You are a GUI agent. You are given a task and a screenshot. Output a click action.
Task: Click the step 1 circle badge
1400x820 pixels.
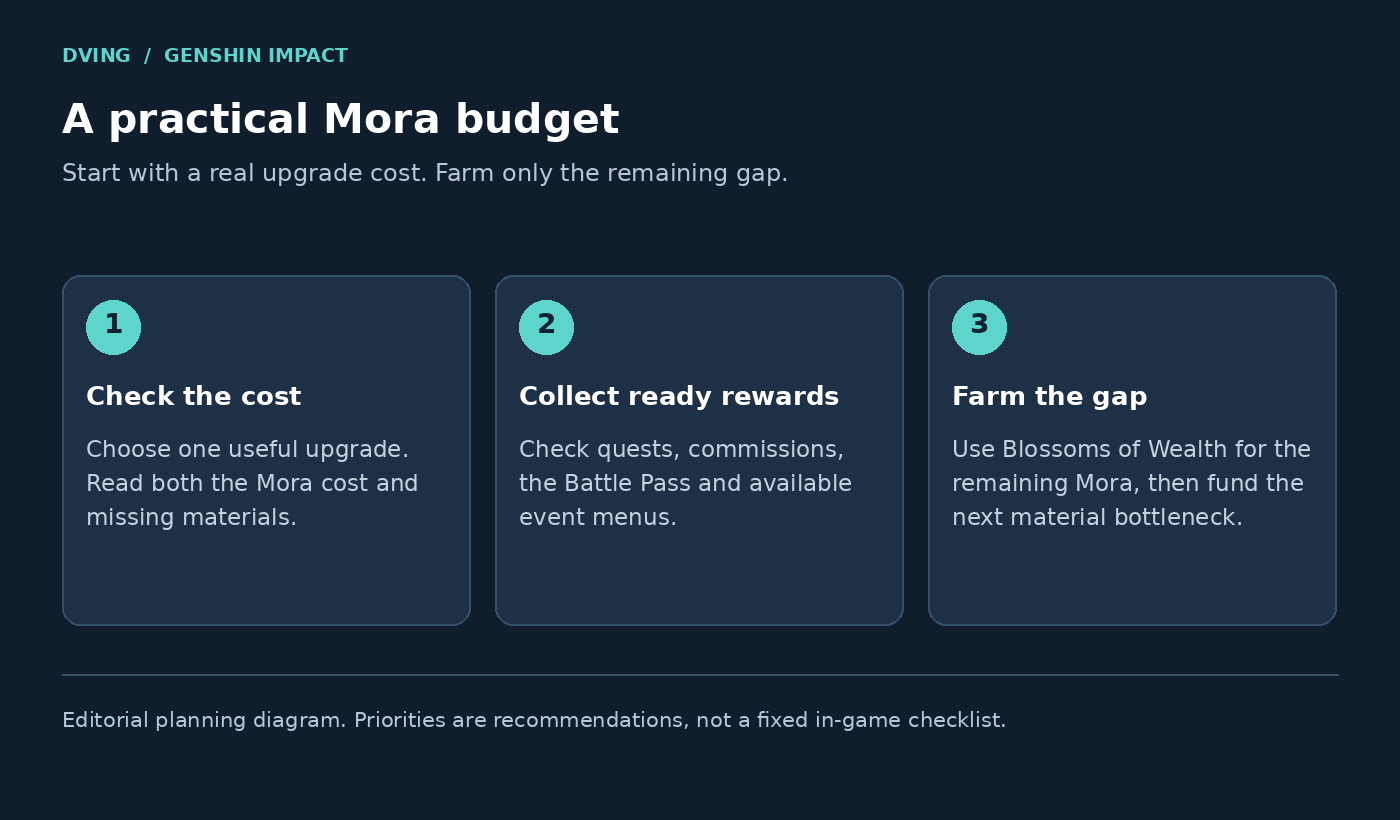click(113, 327)
